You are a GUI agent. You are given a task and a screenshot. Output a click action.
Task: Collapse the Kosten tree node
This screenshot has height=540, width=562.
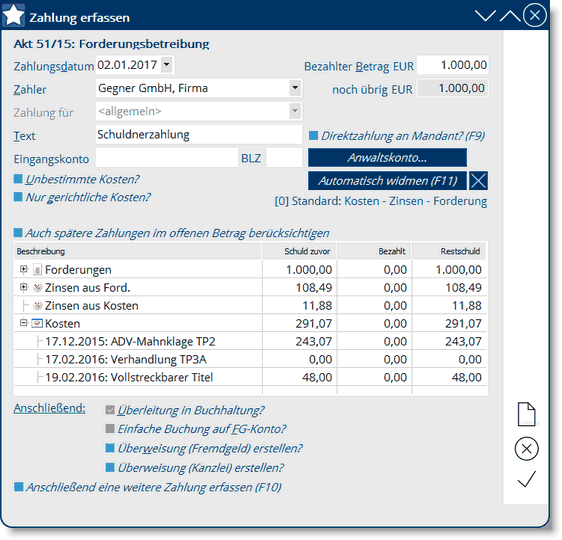pyautogui.click(x=23, y=322)
